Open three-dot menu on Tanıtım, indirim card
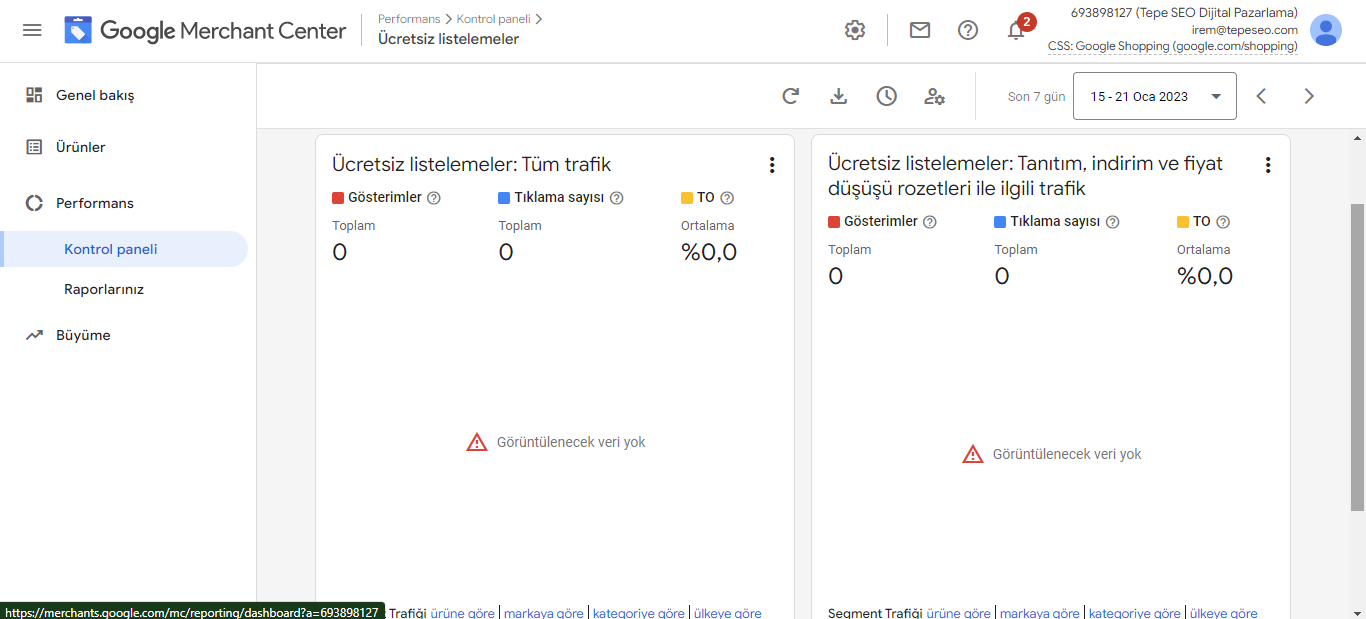Image resolution: width=1366 pixels, height=619 pixels. 1267,166
